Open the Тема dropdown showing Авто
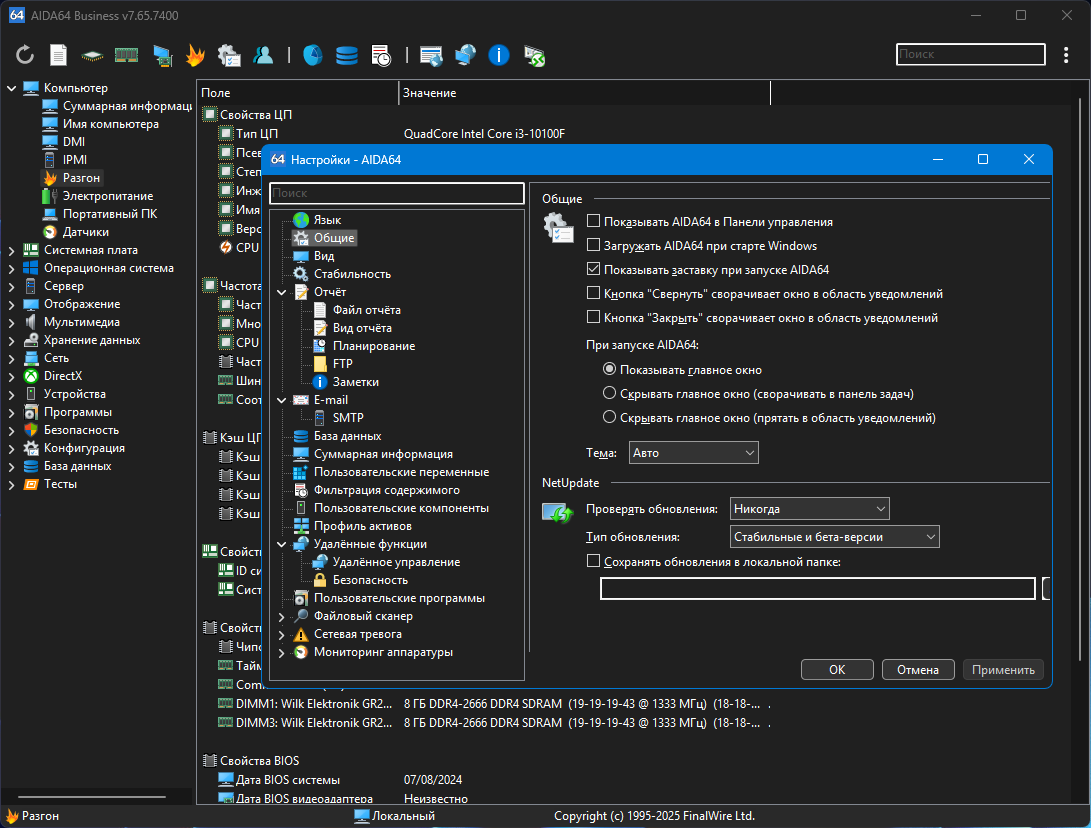This screenshot has height=828, width=1091. pos(694,453)
